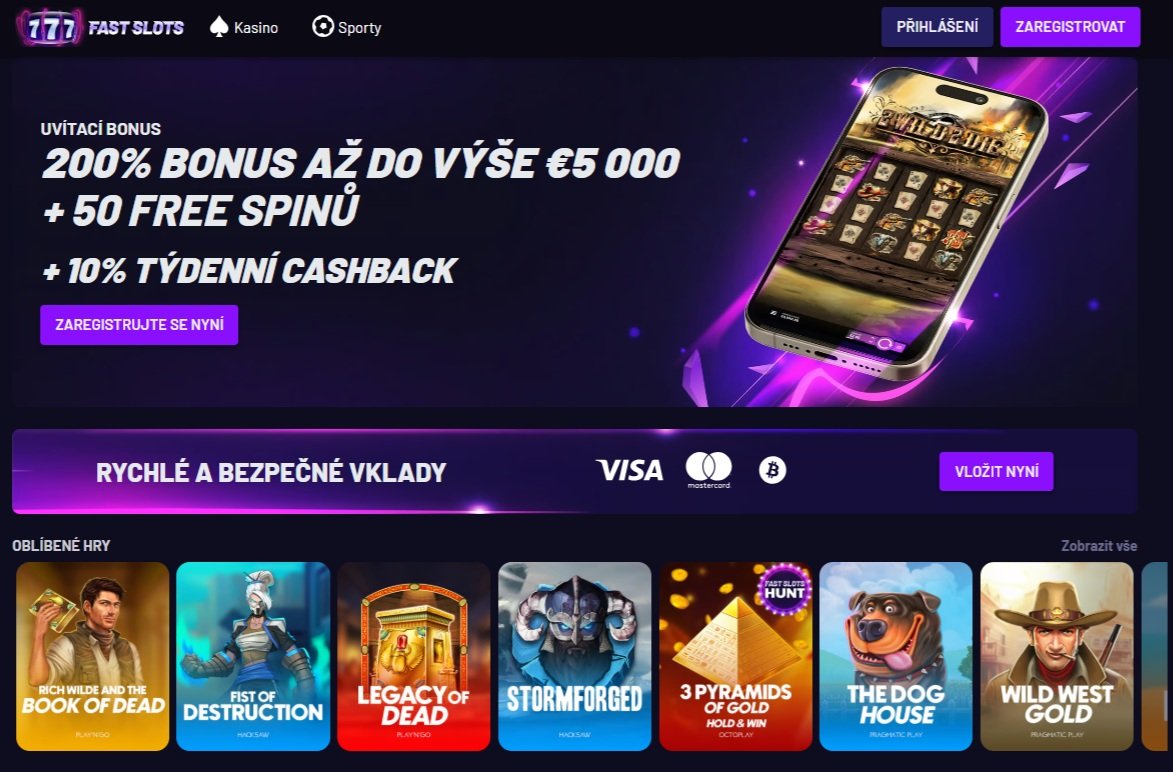Open the Zobrazit vše link
This screenshot has width=1173, height=772.
1099,545
